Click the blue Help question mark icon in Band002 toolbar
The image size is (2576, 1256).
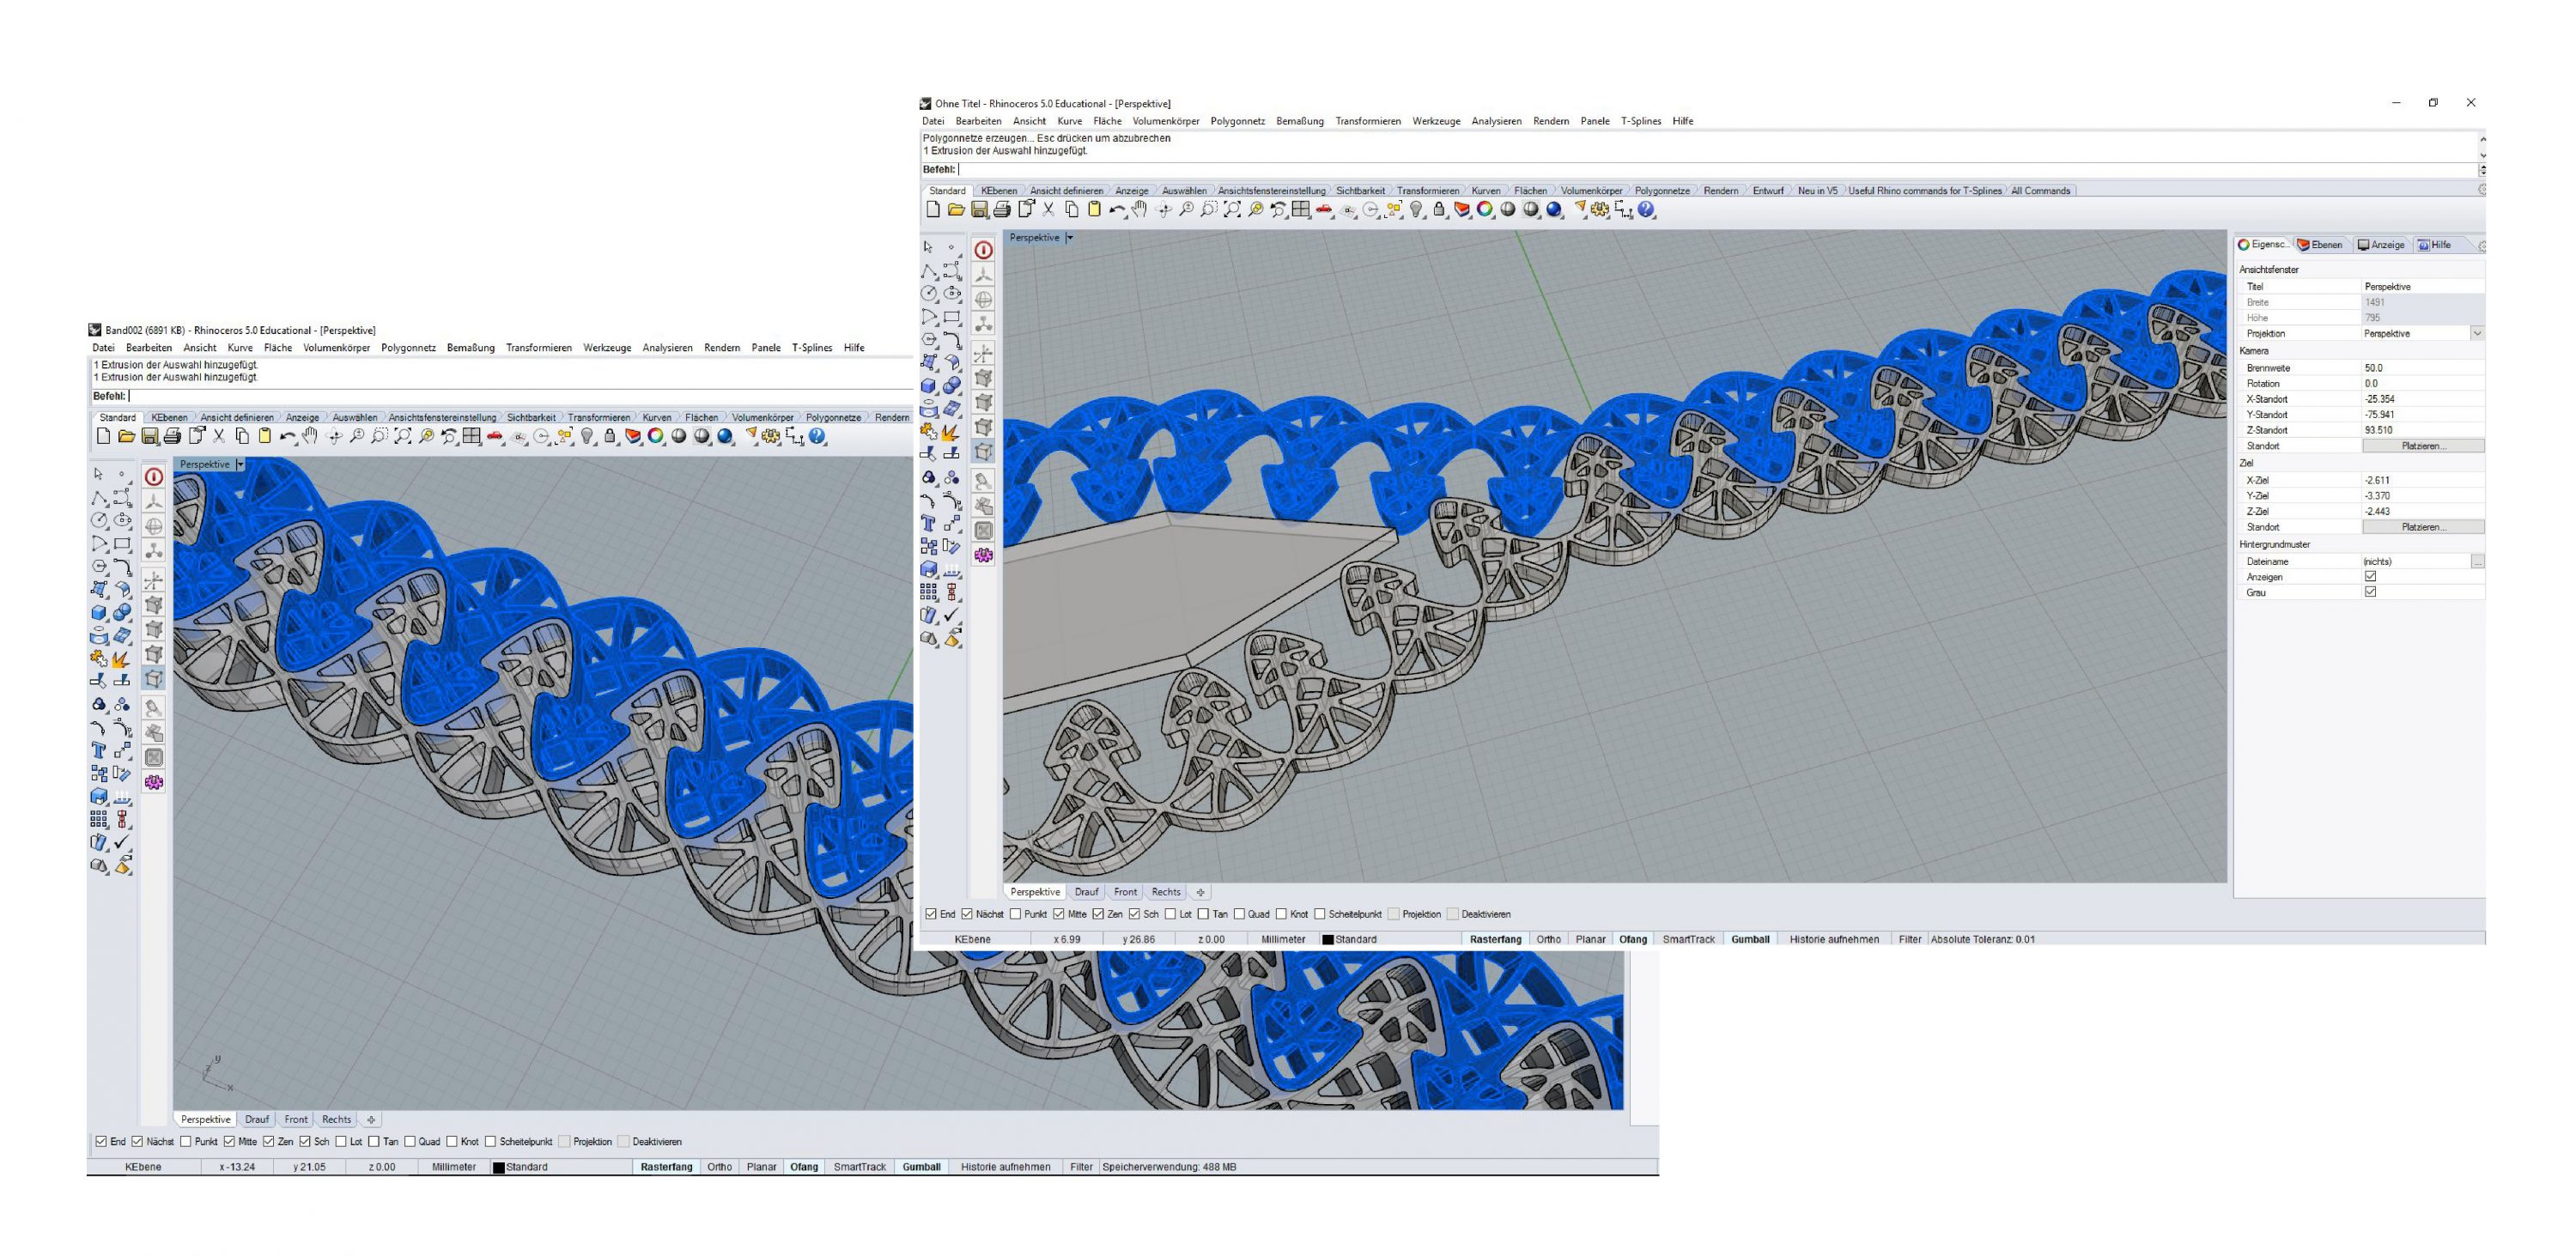coord(818,436)
